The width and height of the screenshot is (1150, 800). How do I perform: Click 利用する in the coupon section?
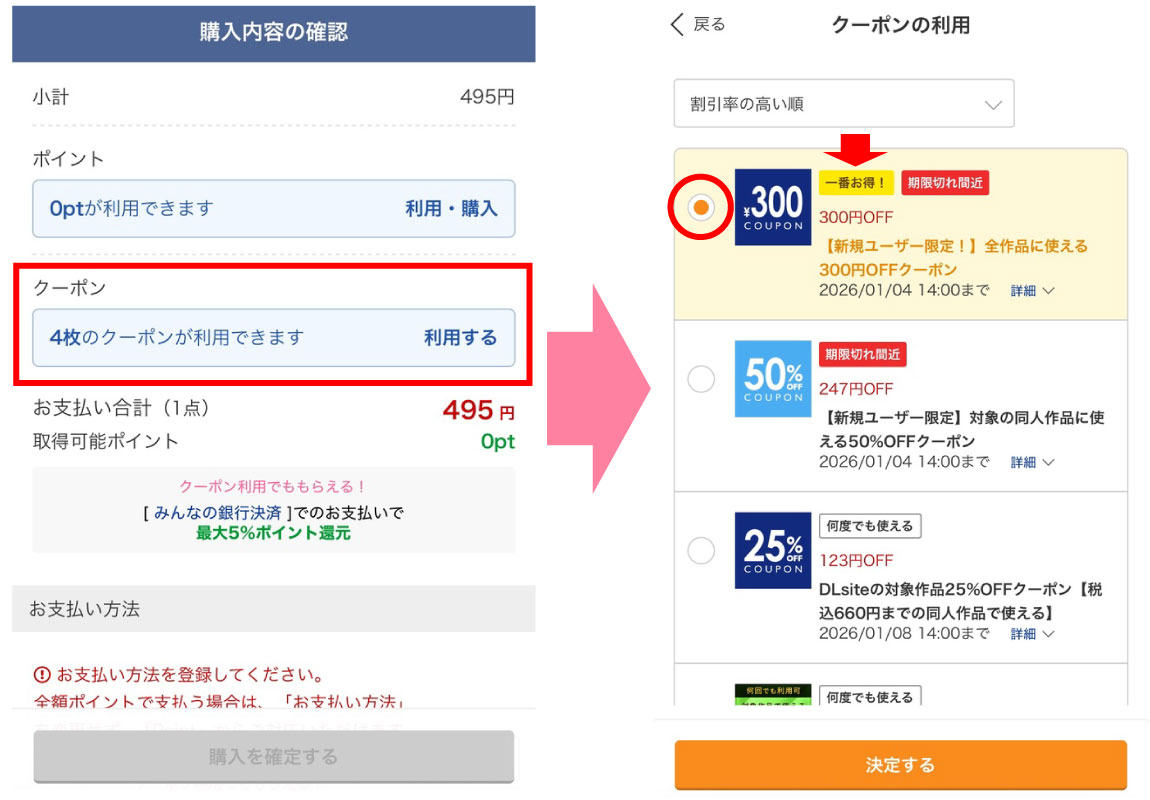[460, 338]
